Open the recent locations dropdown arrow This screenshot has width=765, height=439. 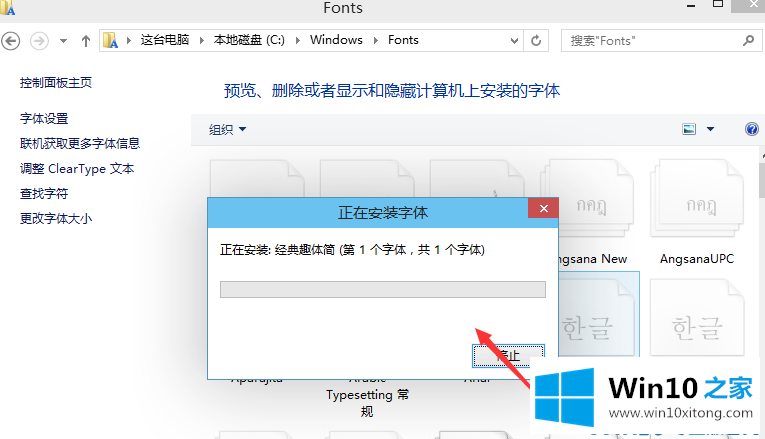(63, 41)
